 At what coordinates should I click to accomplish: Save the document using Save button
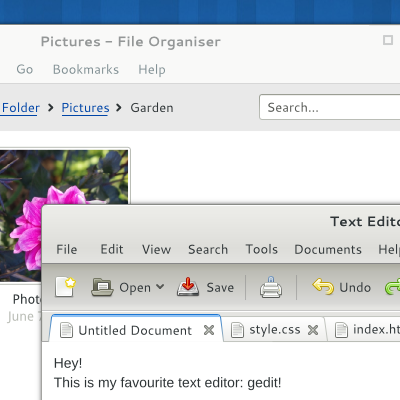(205, 287)
